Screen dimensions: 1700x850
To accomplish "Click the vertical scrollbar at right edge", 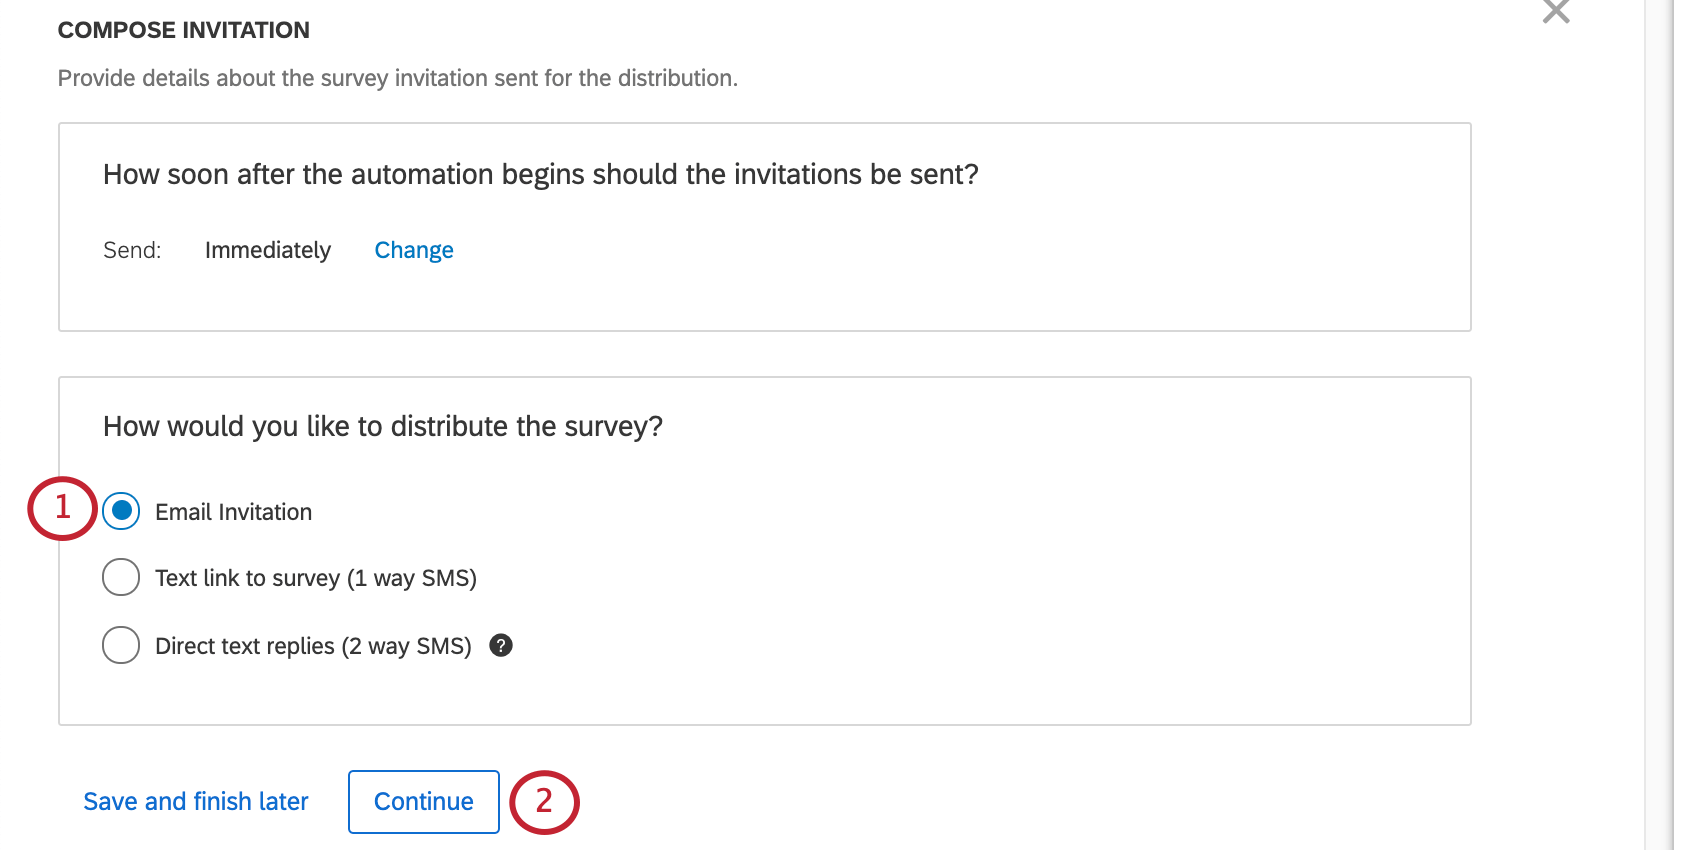I will tap(1658, 425).
